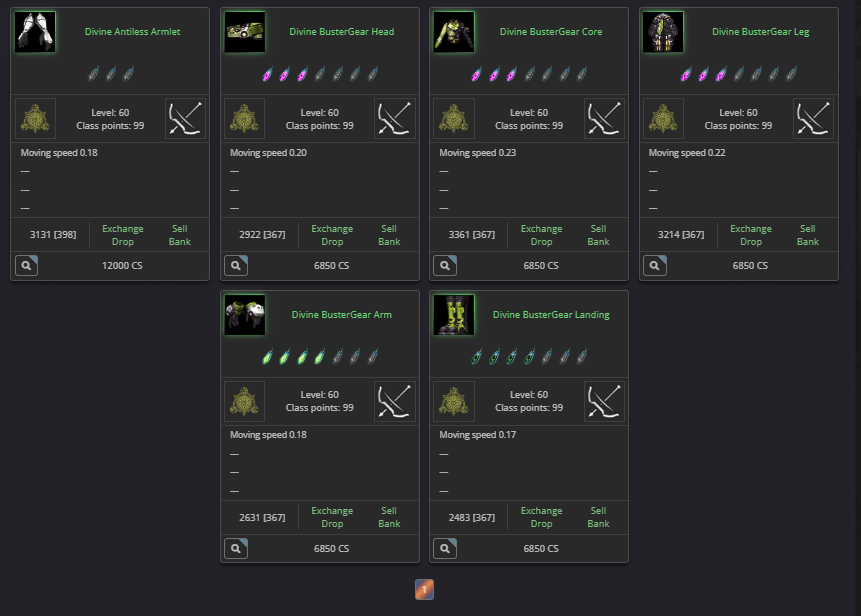861x616 pixels.
Task: Click magnifier icon on BusterGear Landing card
Action: [x=445, y=548]
